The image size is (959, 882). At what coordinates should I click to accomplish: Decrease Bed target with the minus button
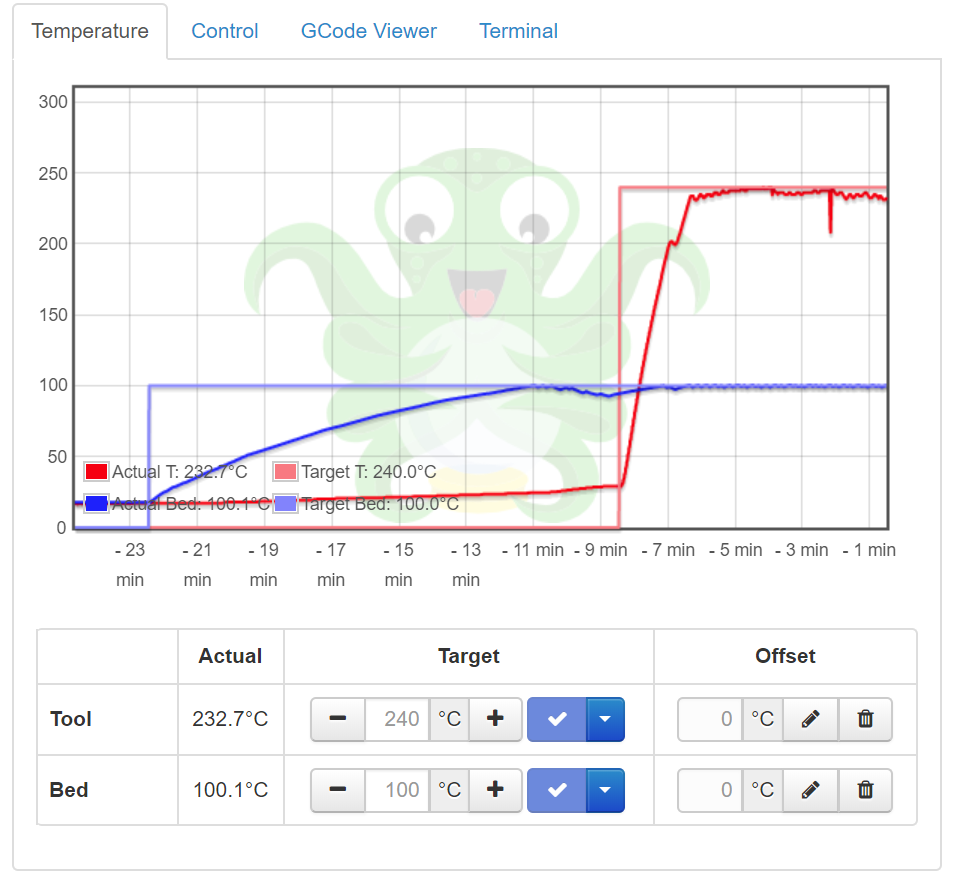pyautogui.click(x=337, y=790)
